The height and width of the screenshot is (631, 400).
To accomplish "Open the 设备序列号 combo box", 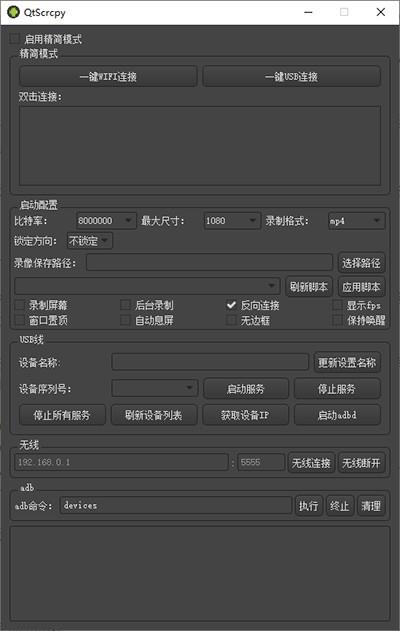I will coord(155,388).
